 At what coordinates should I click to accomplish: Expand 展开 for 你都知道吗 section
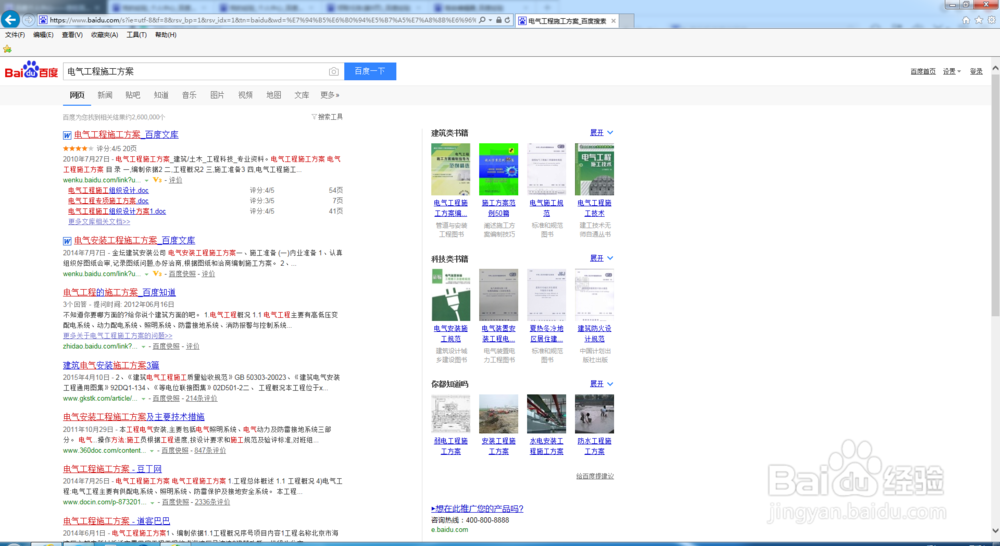[601, 384]
